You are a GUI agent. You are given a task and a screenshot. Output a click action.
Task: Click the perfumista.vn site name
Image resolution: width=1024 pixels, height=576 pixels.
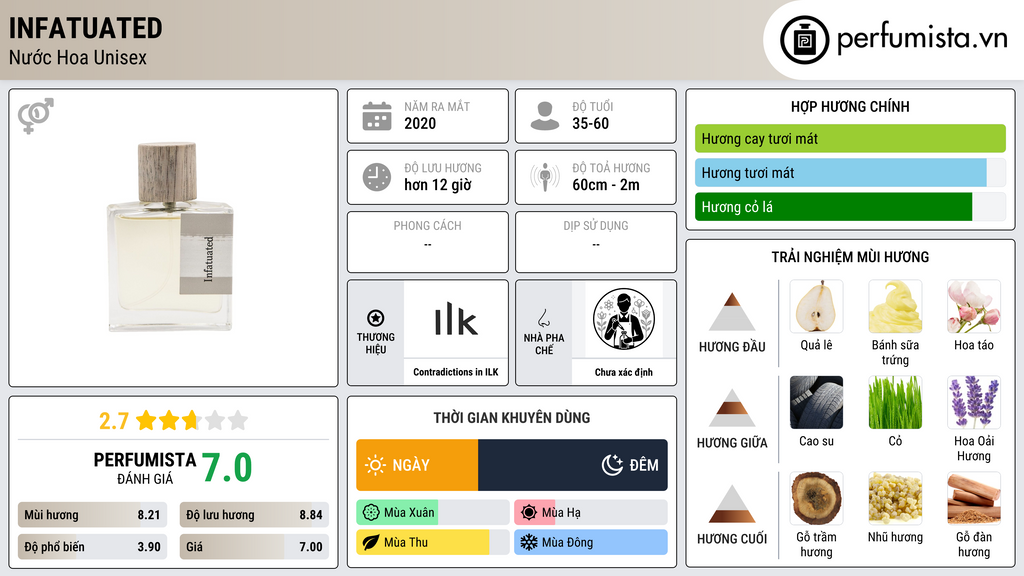pyautogui.click(x=922, y=38)
